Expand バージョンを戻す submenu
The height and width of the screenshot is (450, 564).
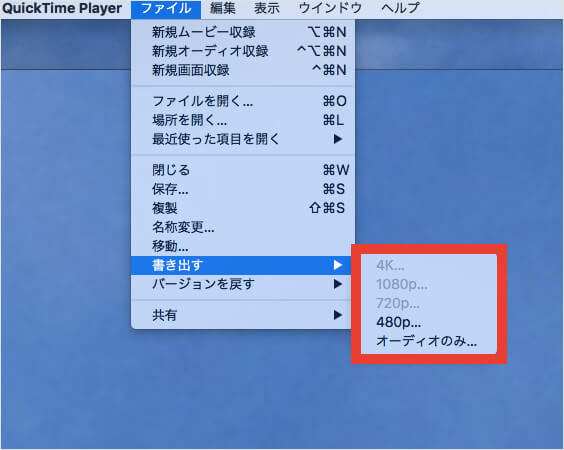pyautogui.click(x=241, y=285)
